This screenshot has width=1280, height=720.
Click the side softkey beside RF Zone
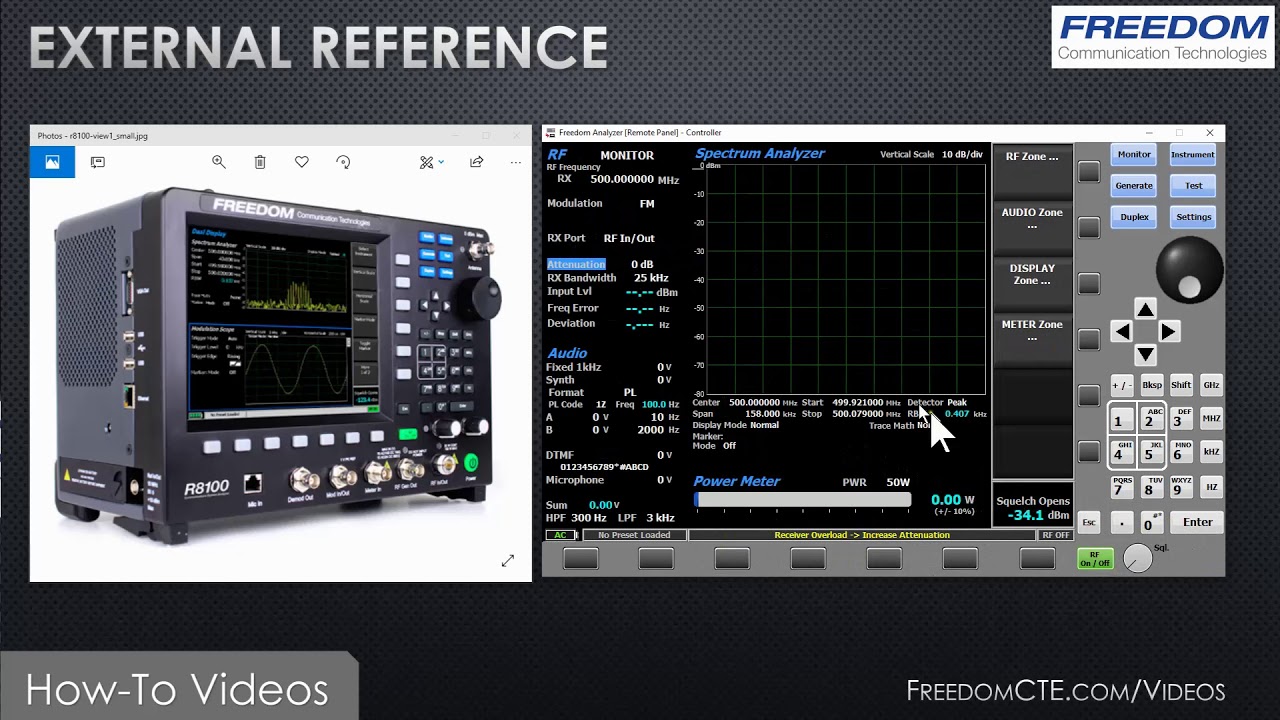[x=1088, y=172]
